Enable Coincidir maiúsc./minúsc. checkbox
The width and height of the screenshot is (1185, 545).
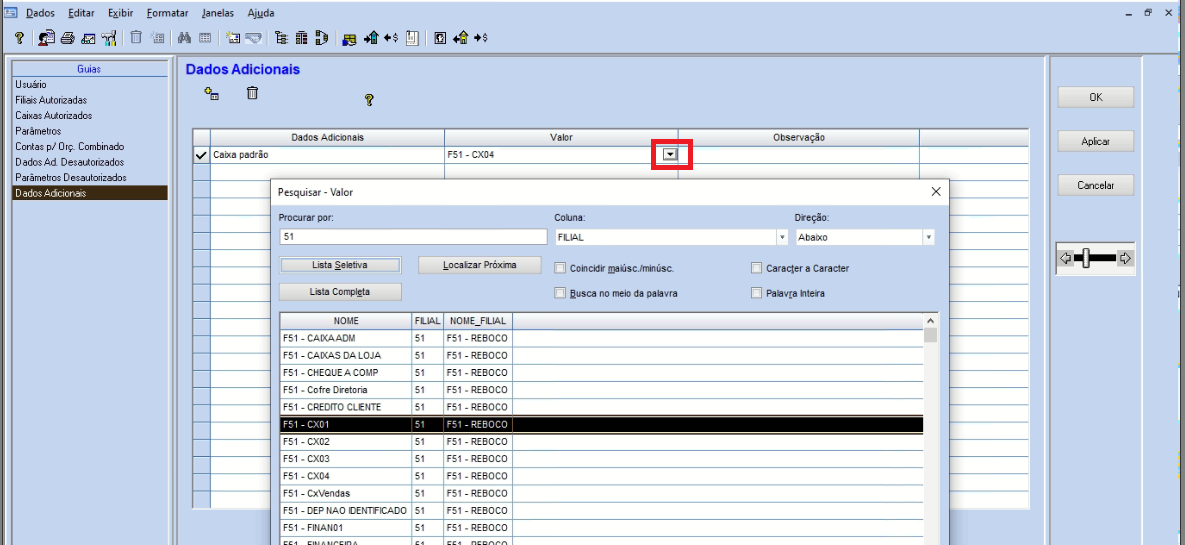tap(560, 268)
